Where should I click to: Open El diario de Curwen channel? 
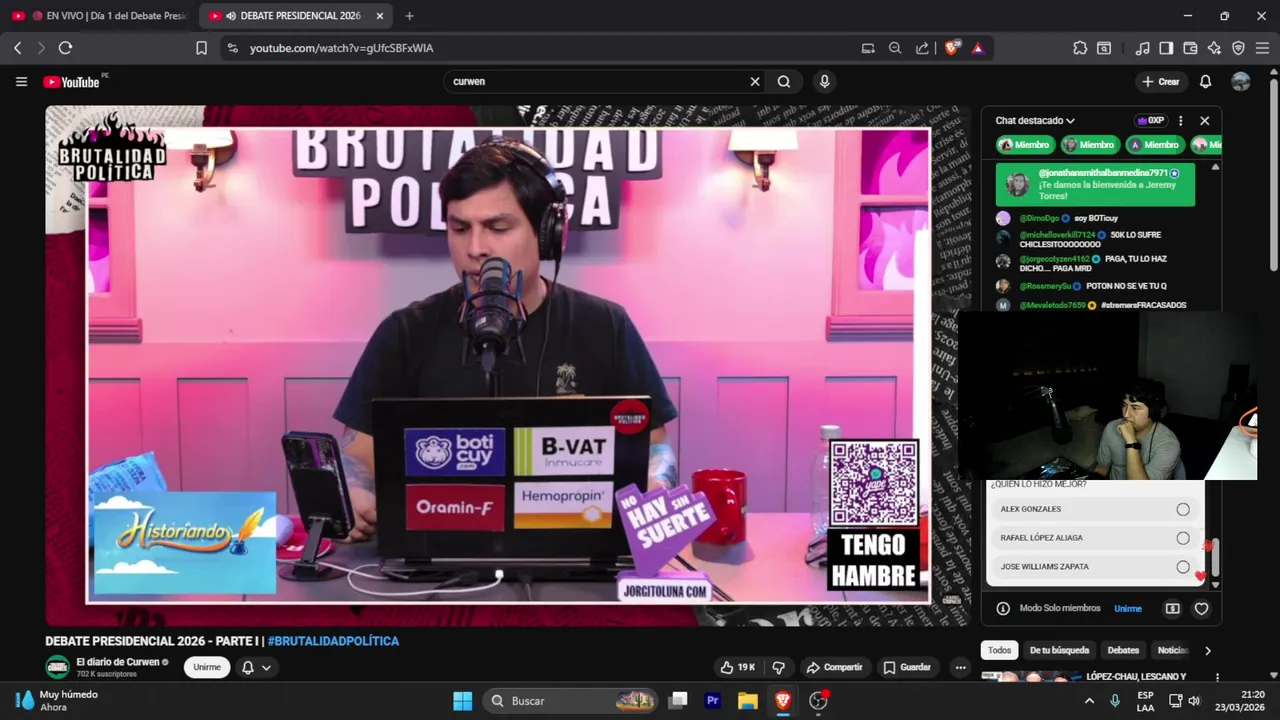click(x=116, y=662)
